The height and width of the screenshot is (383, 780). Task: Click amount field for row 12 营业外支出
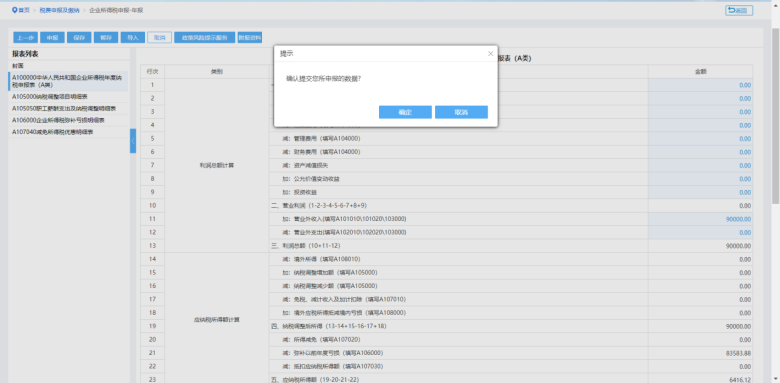[700, 232]
